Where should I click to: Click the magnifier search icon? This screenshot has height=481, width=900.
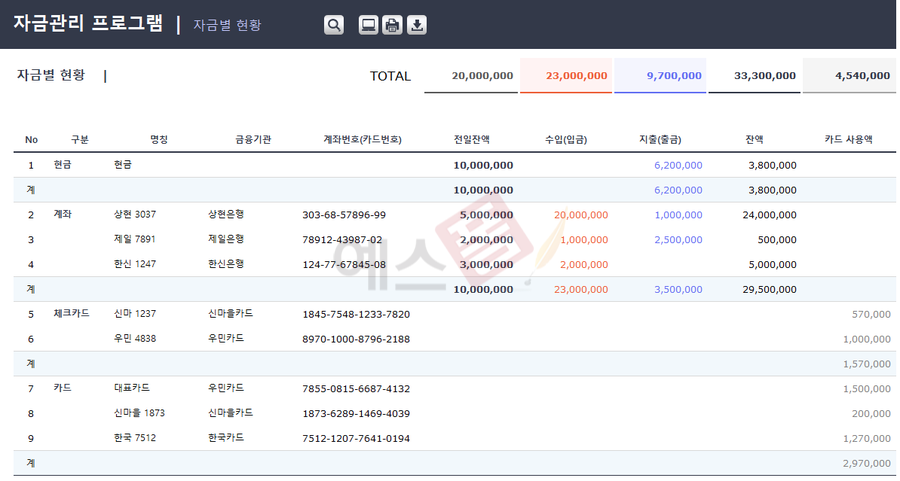333,25
